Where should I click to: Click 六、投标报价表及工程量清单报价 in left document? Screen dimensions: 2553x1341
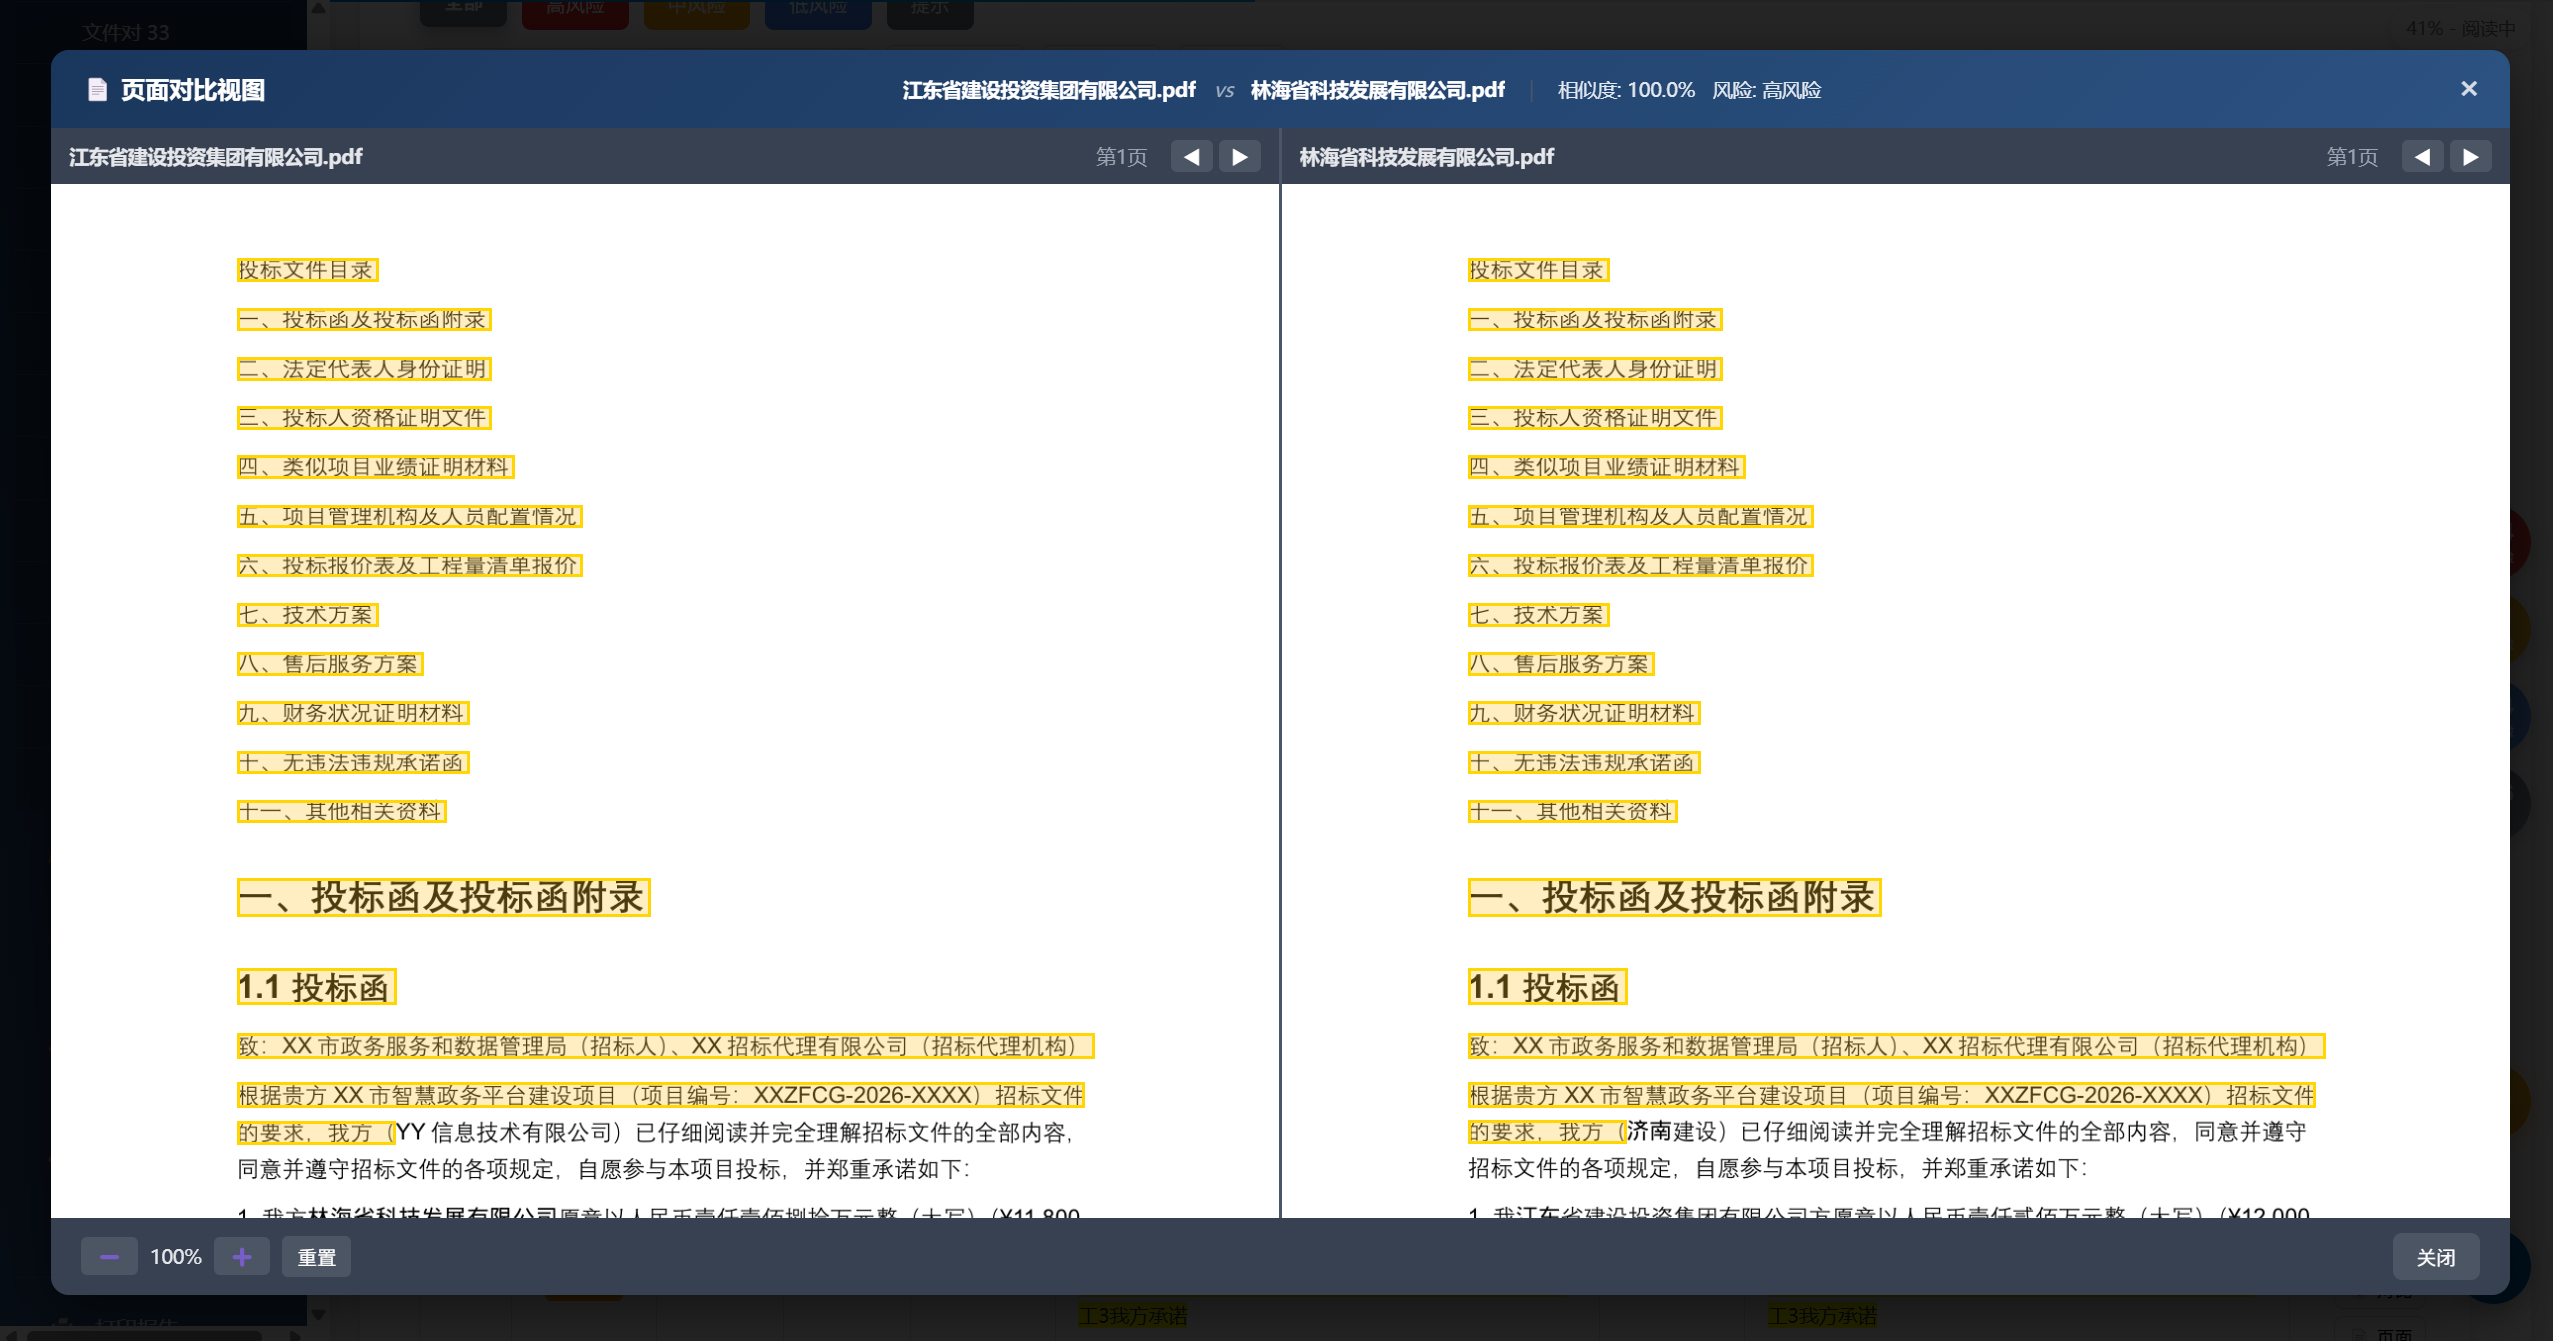409,565
